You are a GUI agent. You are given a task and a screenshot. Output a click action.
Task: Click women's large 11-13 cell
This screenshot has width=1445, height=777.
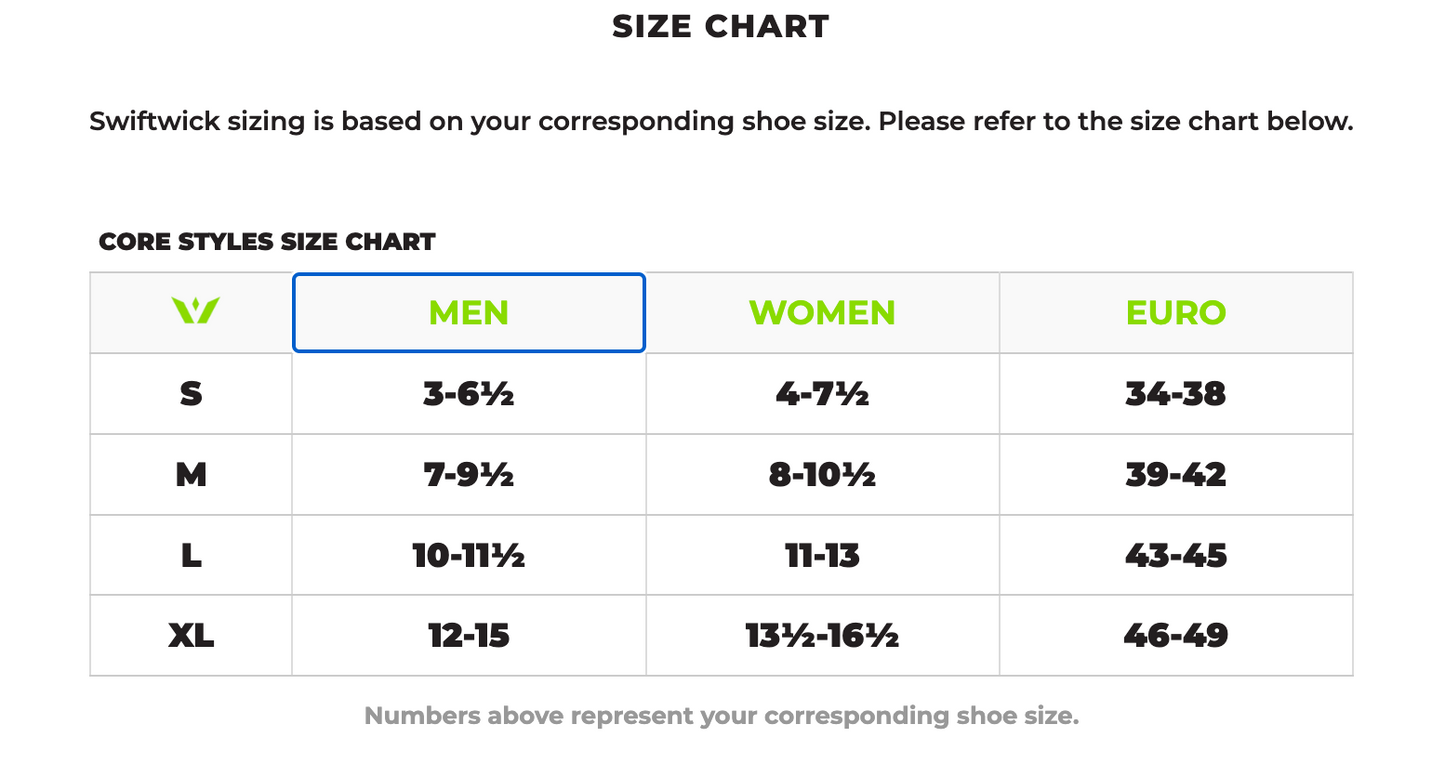coord(822,555)
